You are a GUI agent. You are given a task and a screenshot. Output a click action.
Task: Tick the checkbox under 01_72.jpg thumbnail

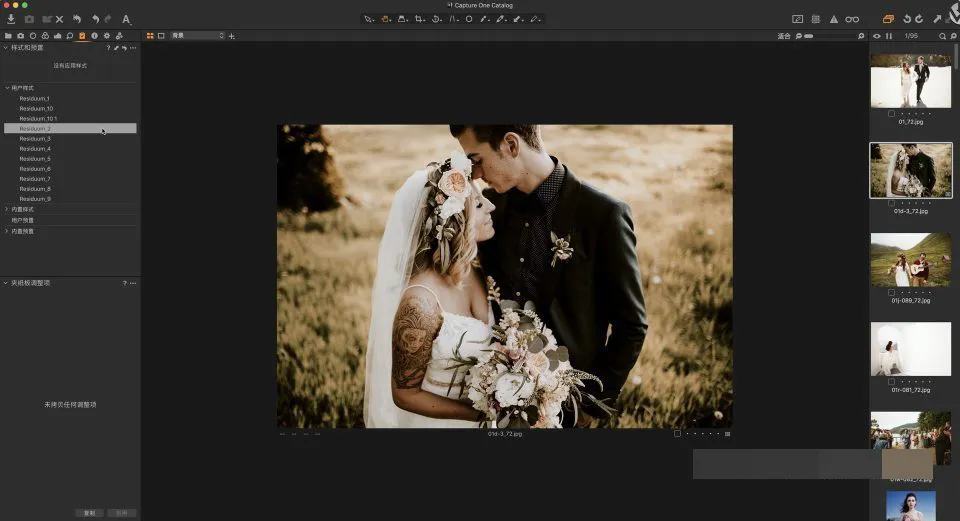pos(891,113)
